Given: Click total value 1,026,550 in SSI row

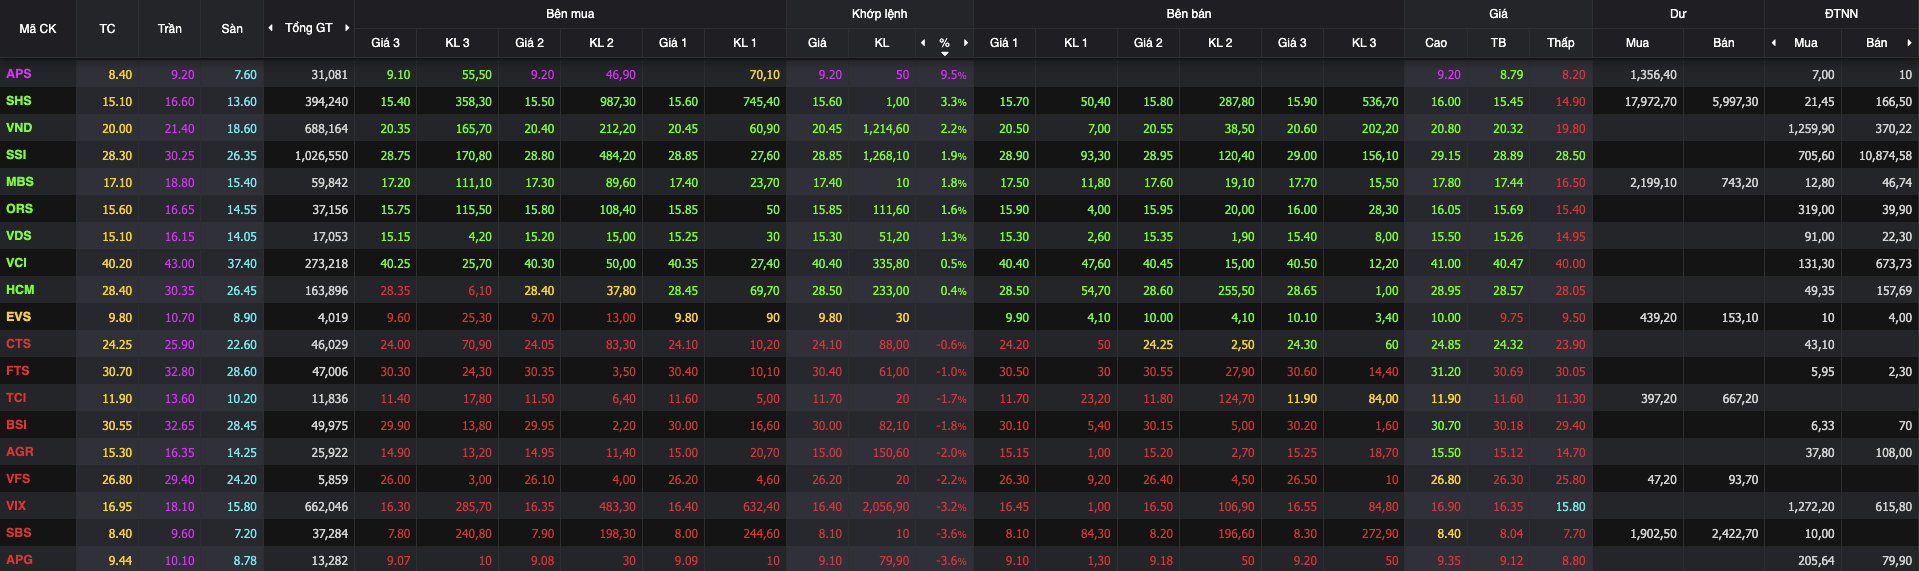Looking at the screenshot, I should tap(321, 156).
